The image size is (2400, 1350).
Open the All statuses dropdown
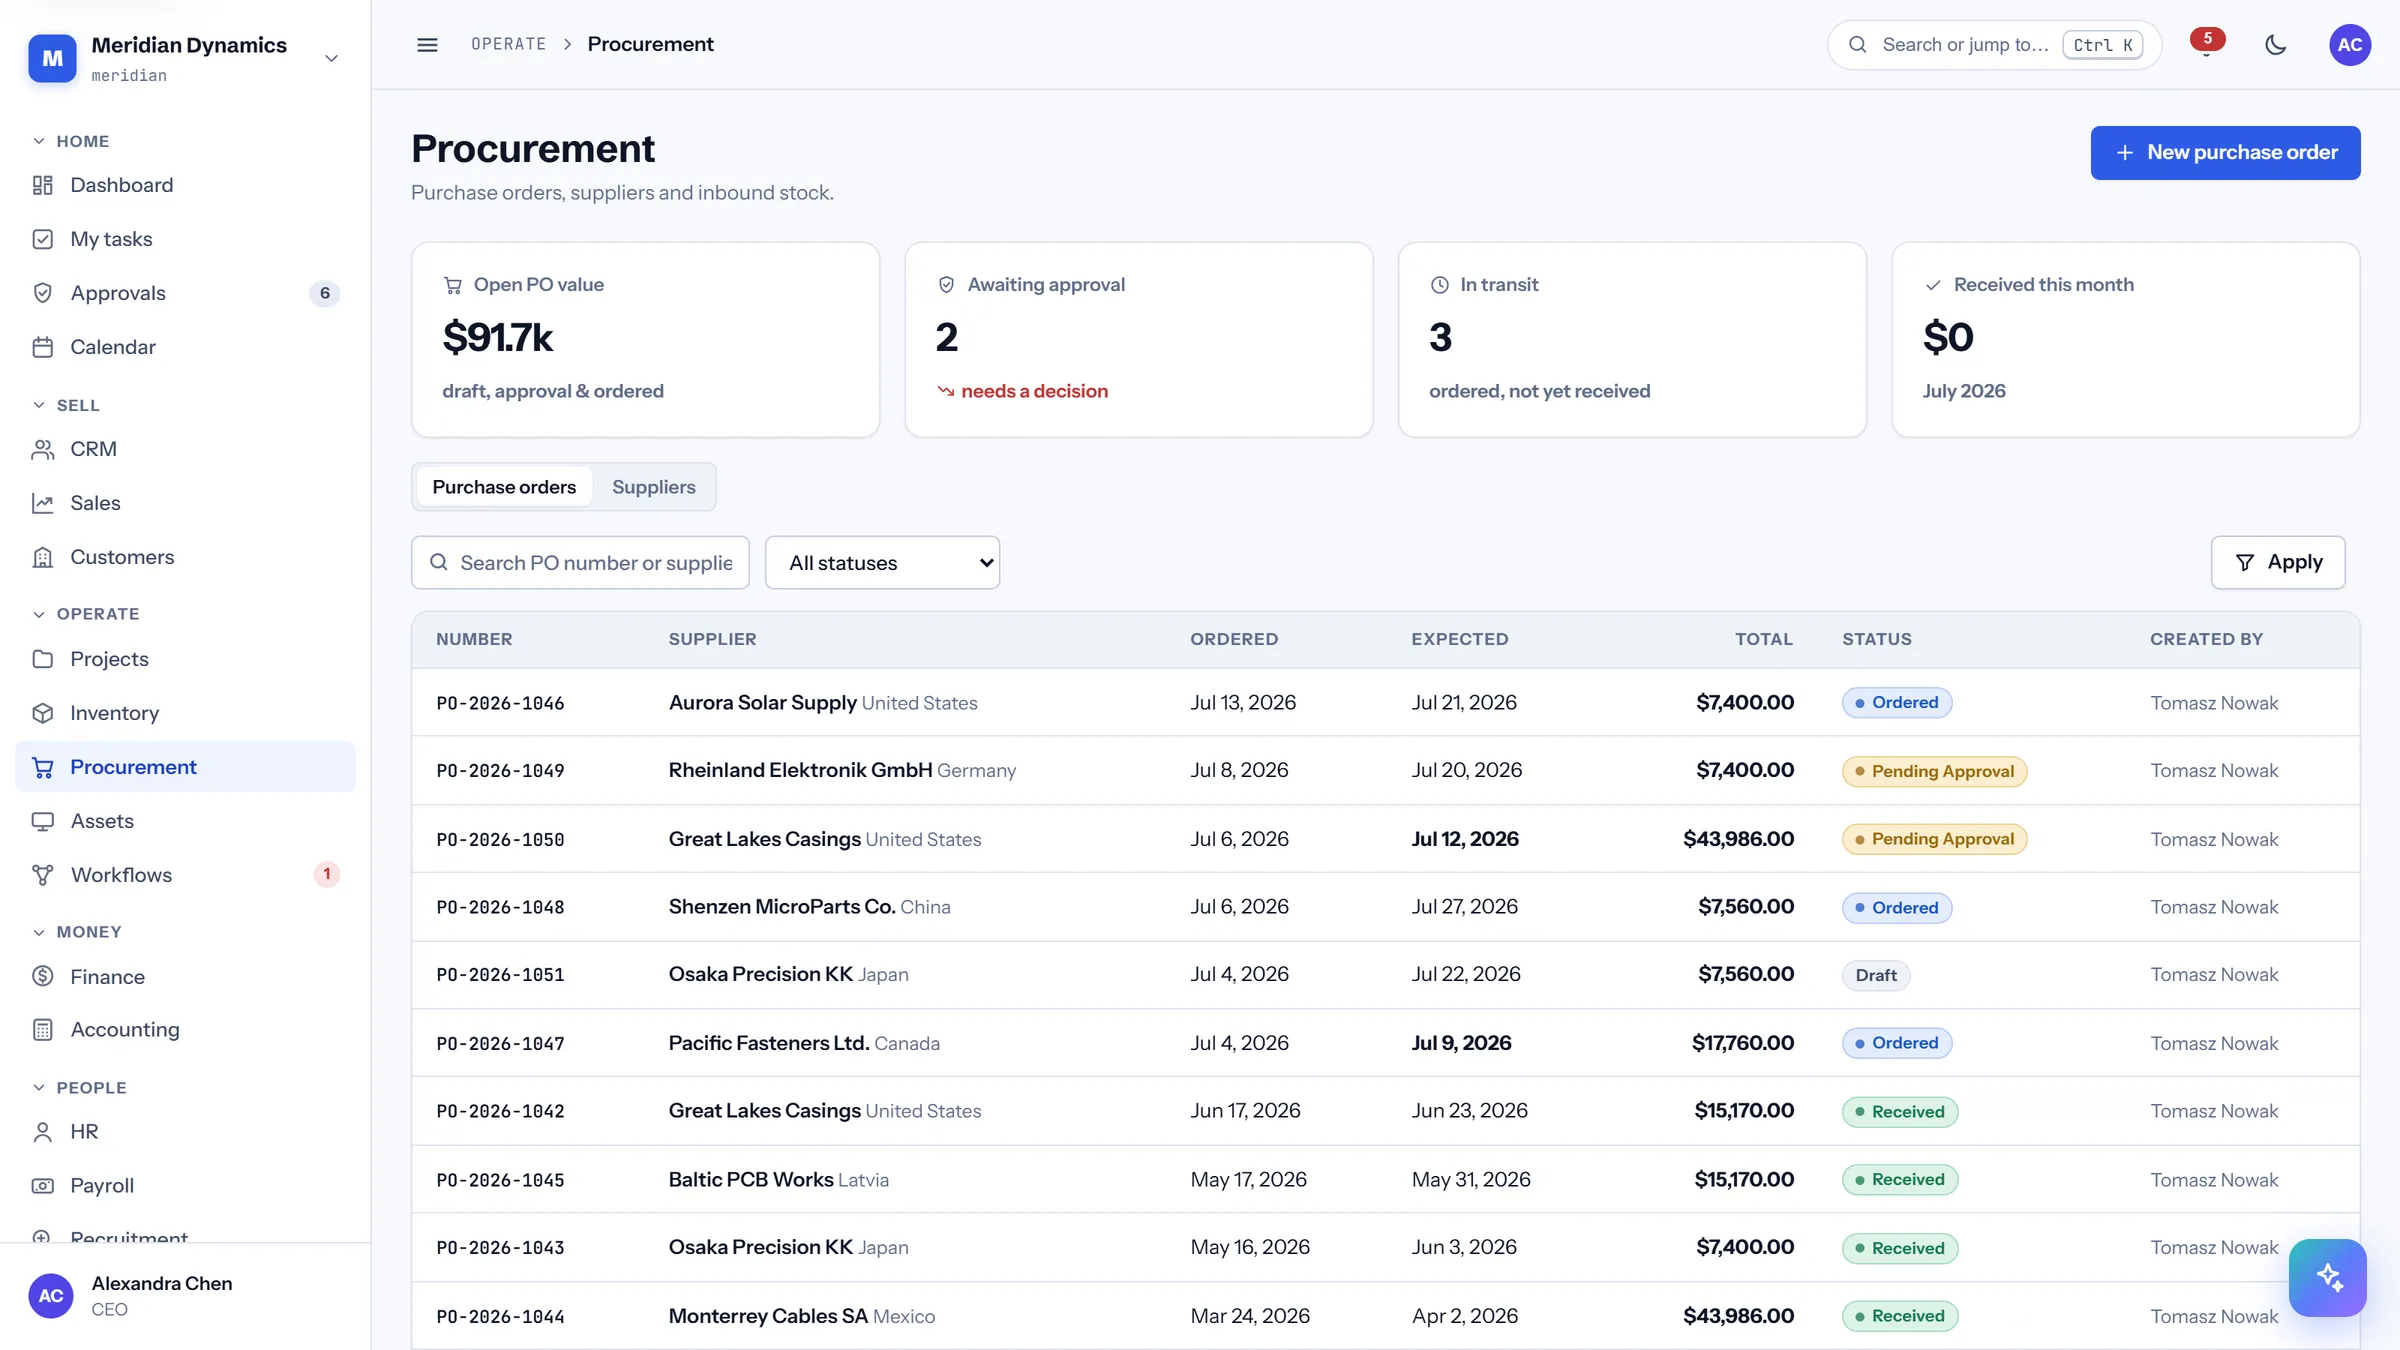click(x=882, y=563)
